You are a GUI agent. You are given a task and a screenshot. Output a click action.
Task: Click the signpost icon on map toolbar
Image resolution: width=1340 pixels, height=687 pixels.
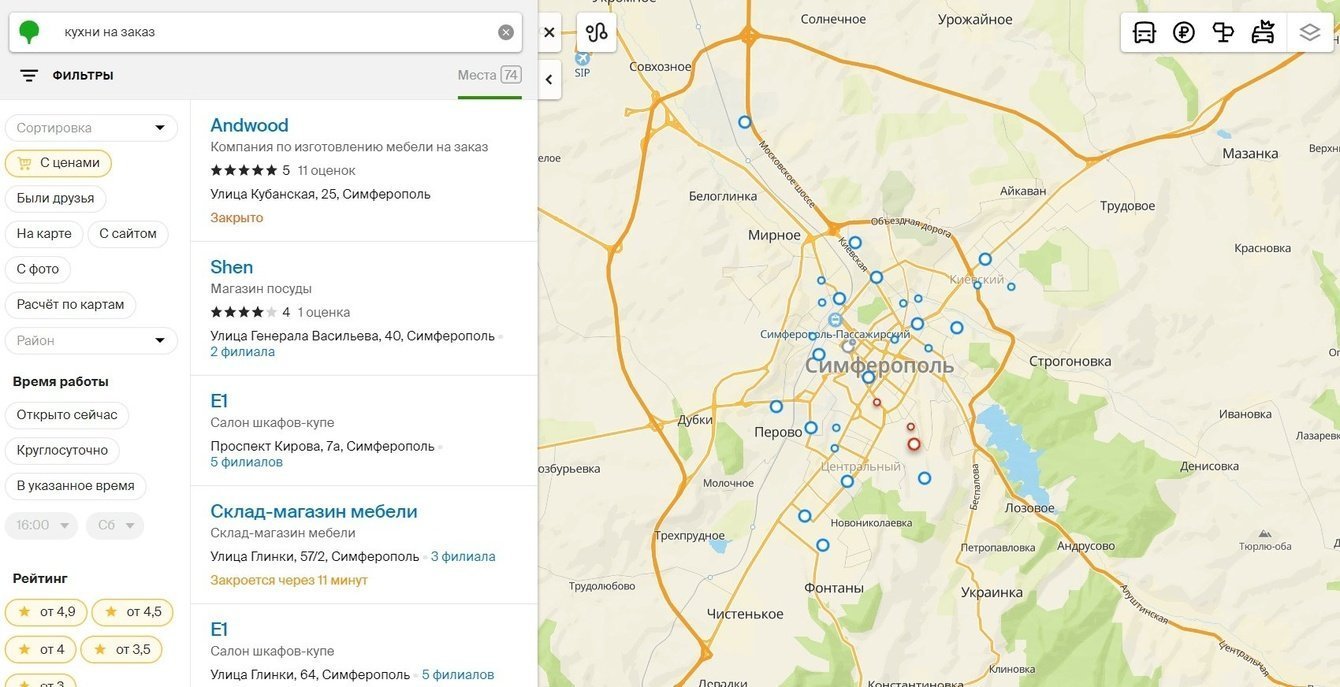[x=1223, y=32]
